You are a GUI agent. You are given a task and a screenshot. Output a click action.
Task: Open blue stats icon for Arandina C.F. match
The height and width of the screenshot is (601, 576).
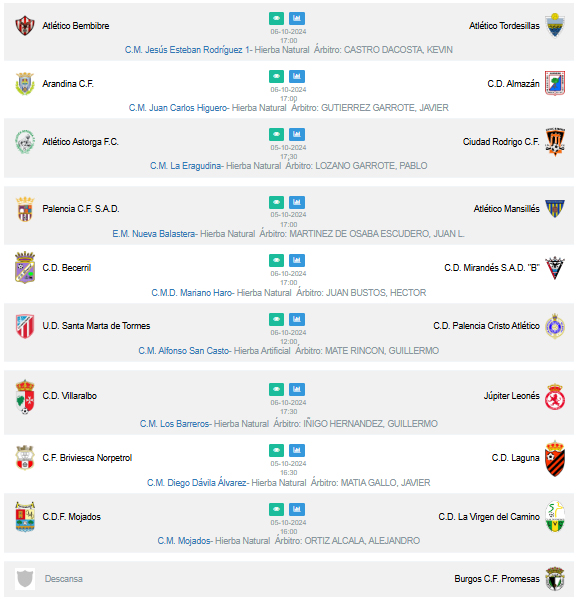point(297,76)
